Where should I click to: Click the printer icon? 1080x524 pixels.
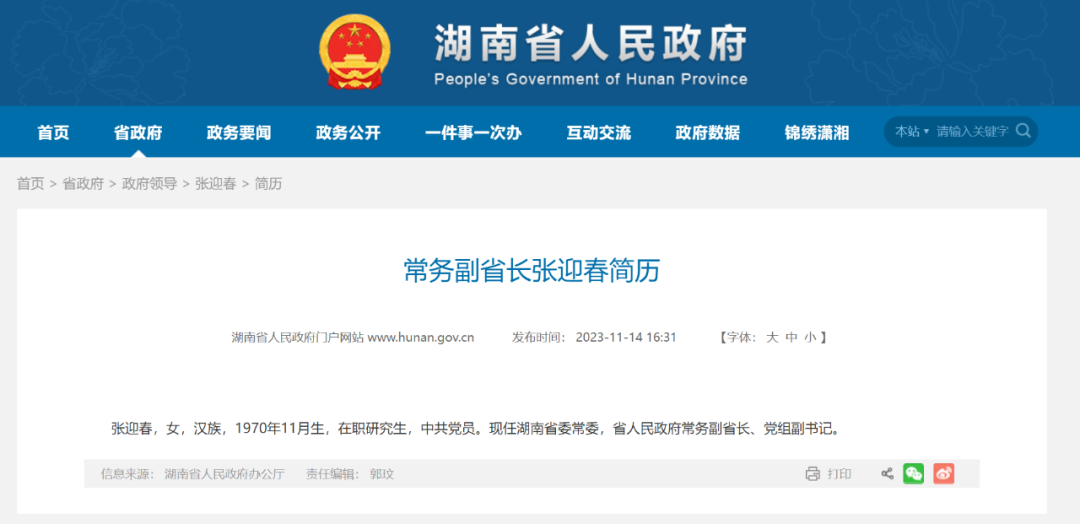pyautogui.click(x=813, y=474)
